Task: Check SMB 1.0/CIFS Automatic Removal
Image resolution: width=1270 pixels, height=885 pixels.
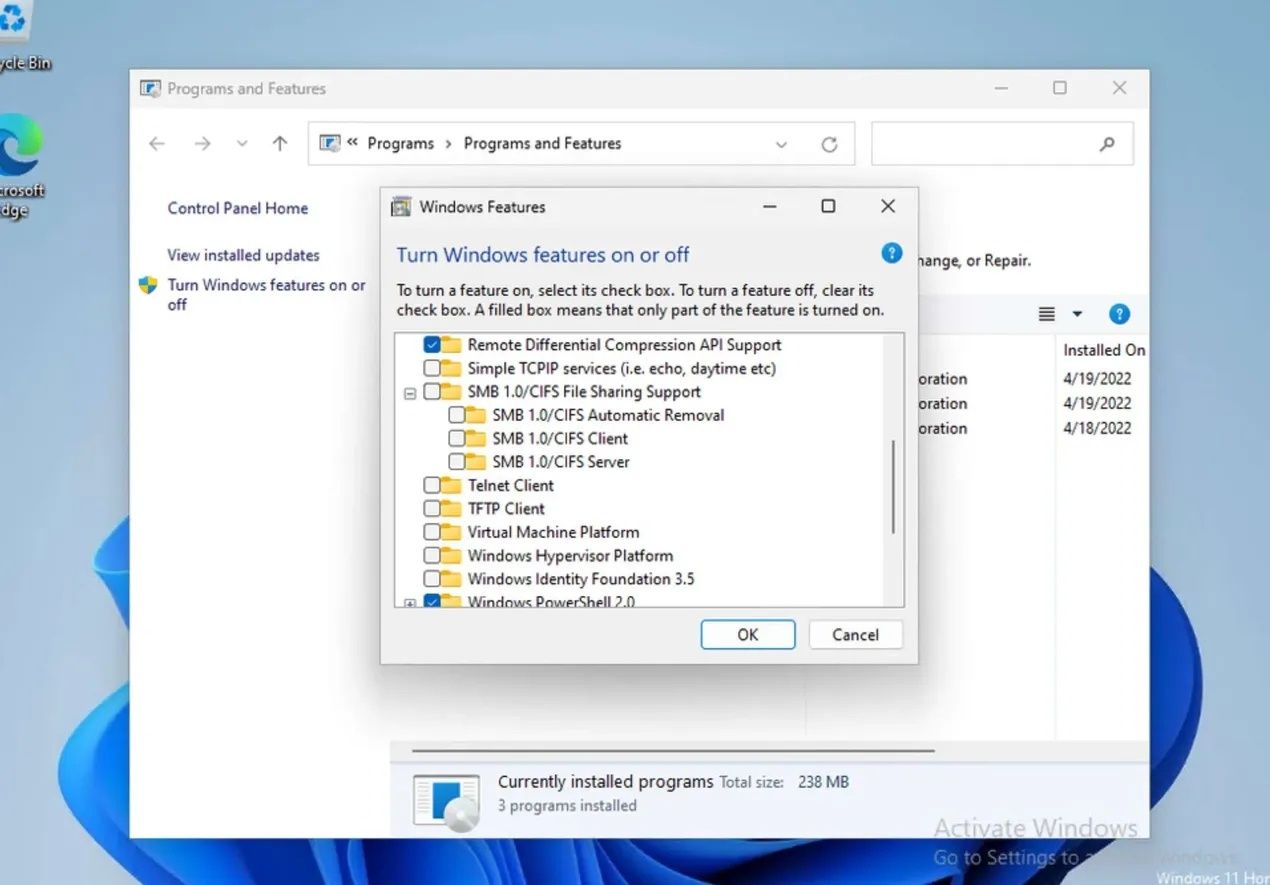Action: [x=456, y=415]
